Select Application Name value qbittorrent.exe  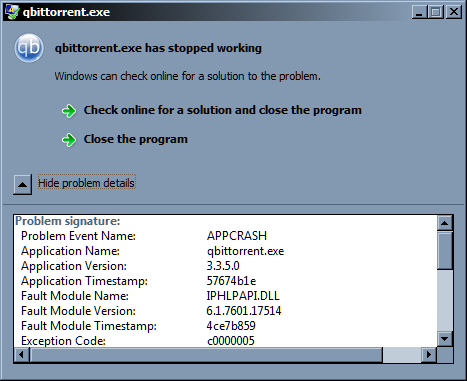pos(245,251)
